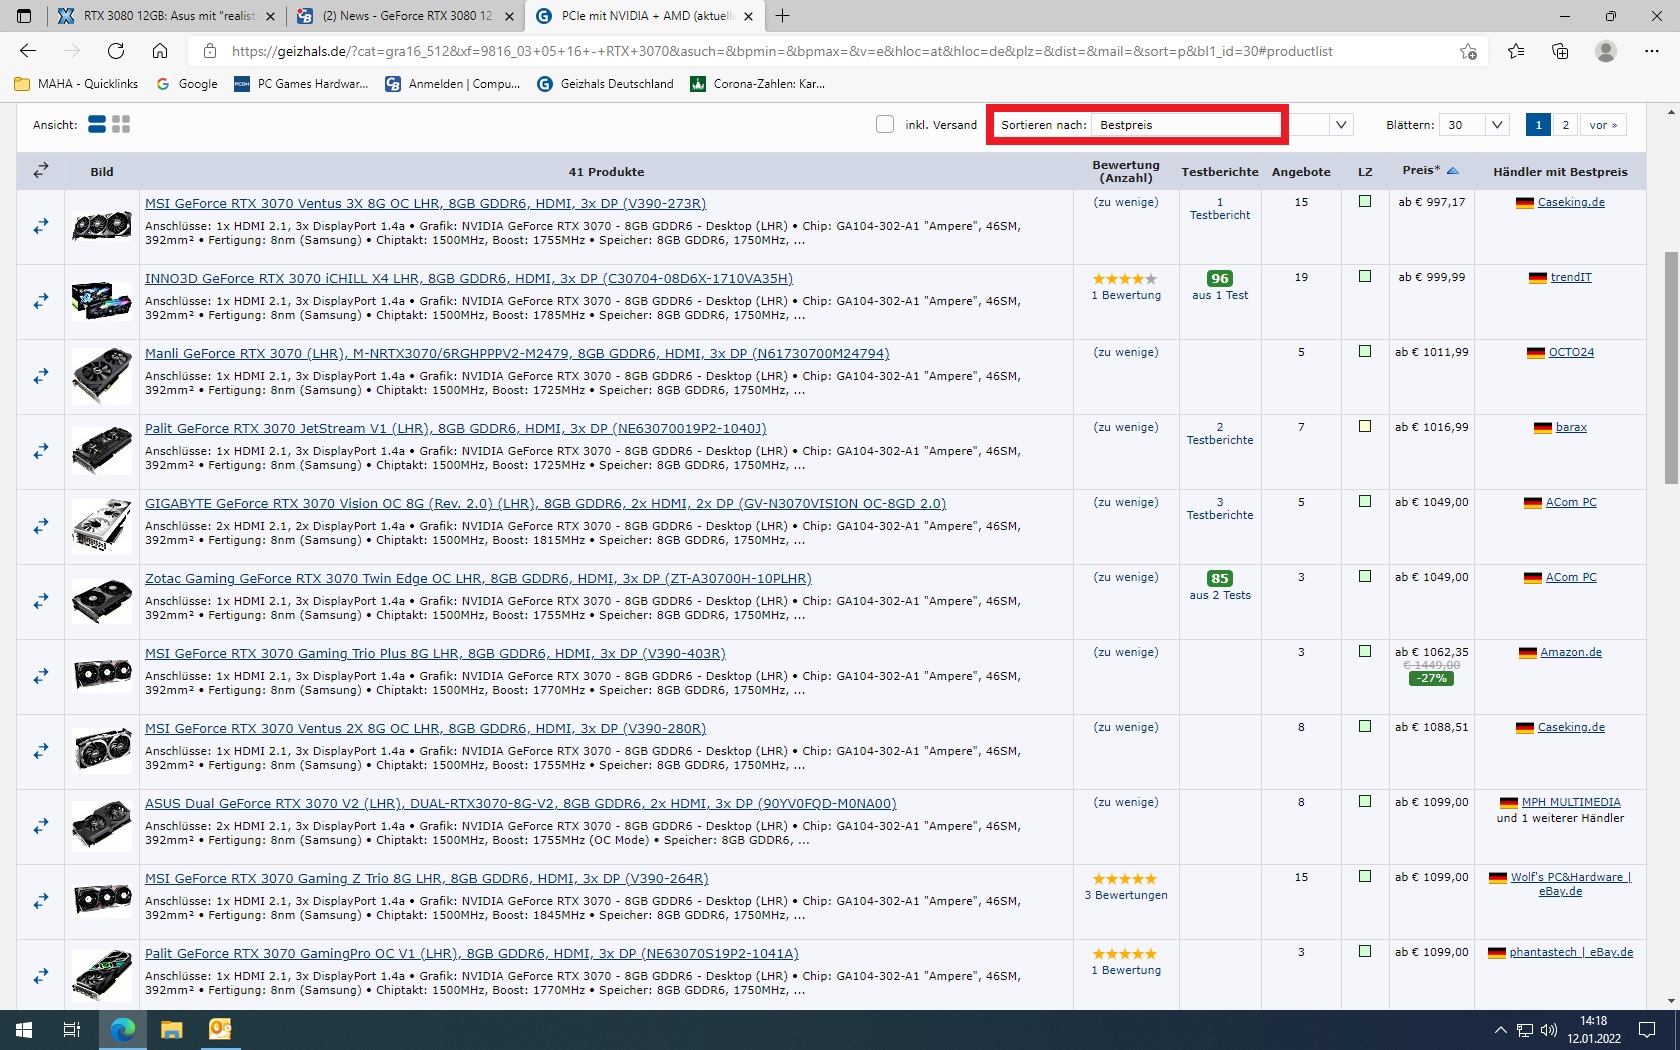Viewport: 1680px width, 1050px height.
Task: Open the favorites list
Action: click(x=1516, y=51)
